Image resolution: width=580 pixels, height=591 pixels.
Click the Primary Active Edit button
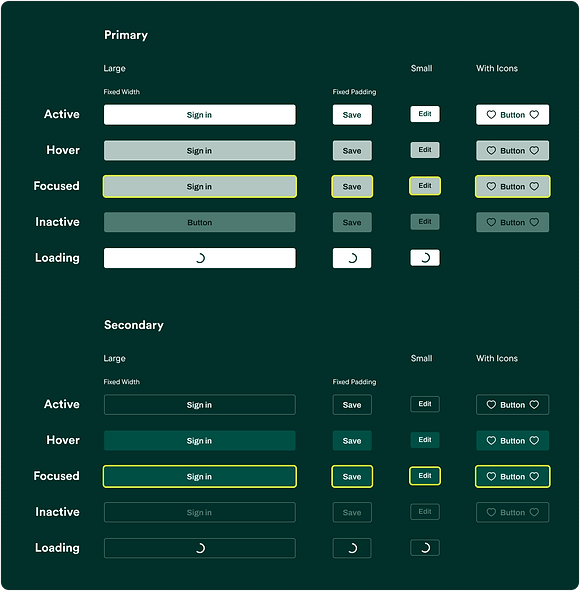pos(425,114)
